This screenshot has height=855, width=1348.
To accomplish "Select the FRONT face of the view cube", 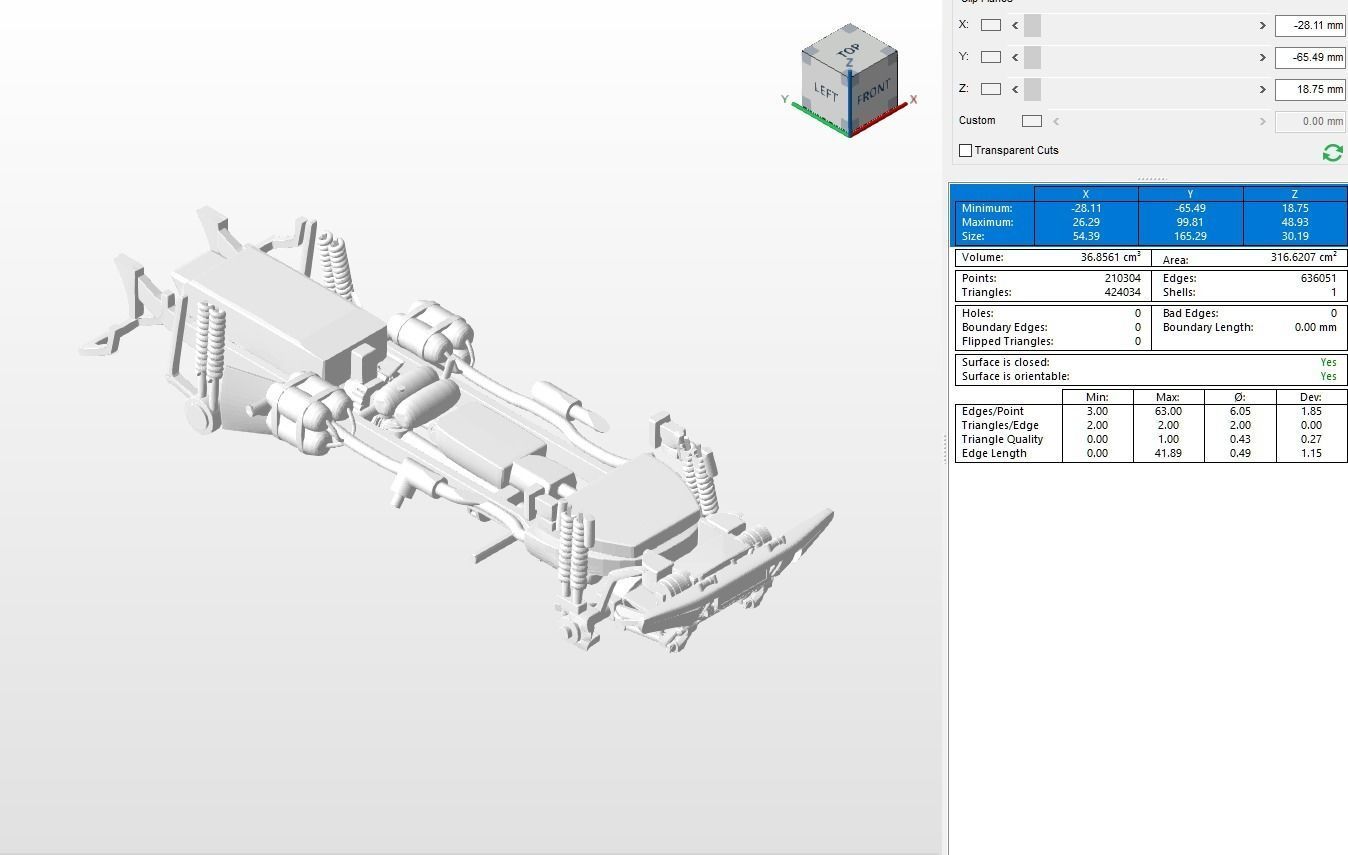I will (x=873, y=92).
